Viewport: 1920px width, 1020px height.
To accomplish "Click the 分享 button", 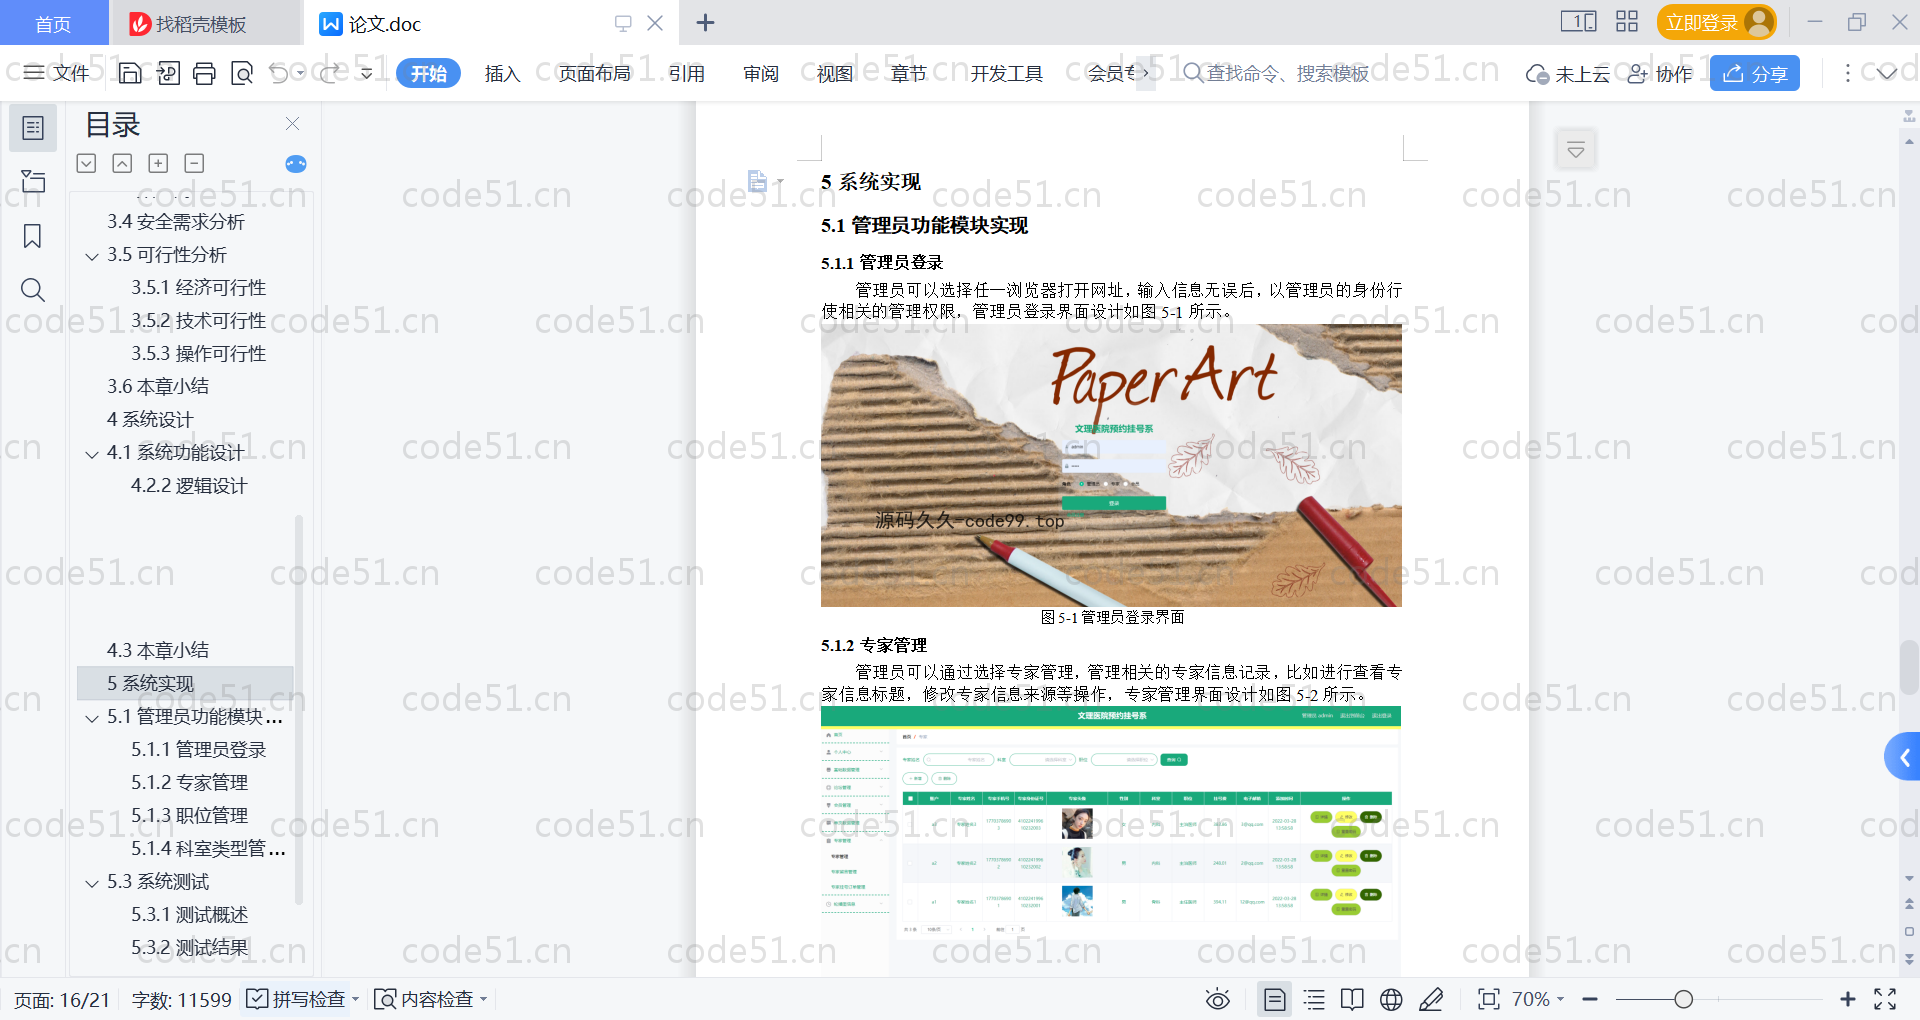I will (x=1755, y=73).
